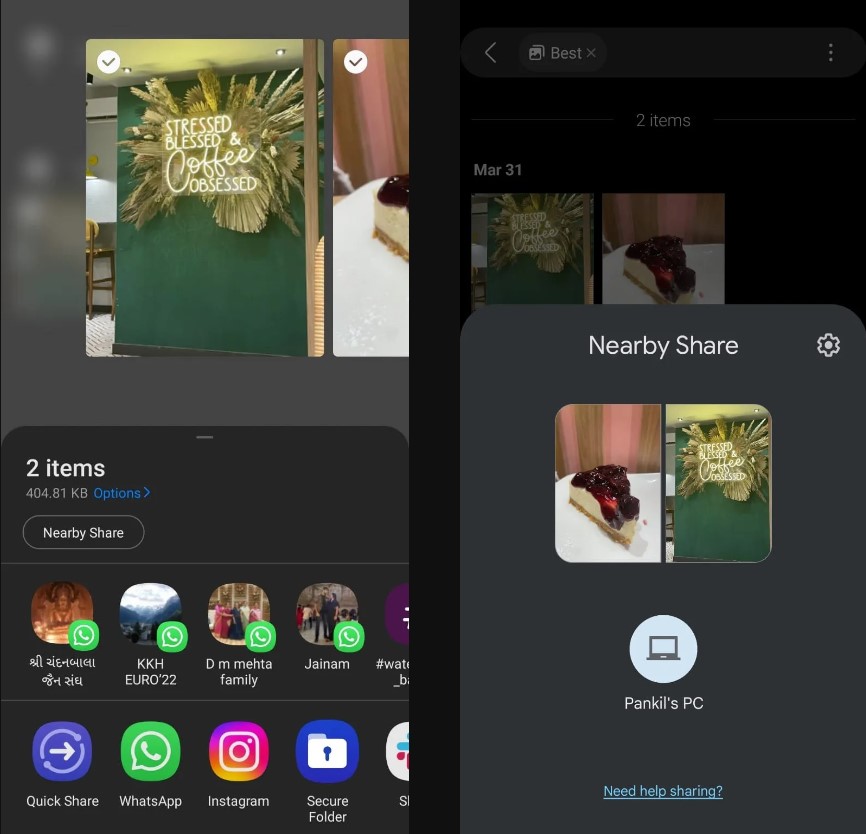The image size is (866, 834).
Task: Deselect the cheesecake photo checkmark
Action: tap(355, 62)
